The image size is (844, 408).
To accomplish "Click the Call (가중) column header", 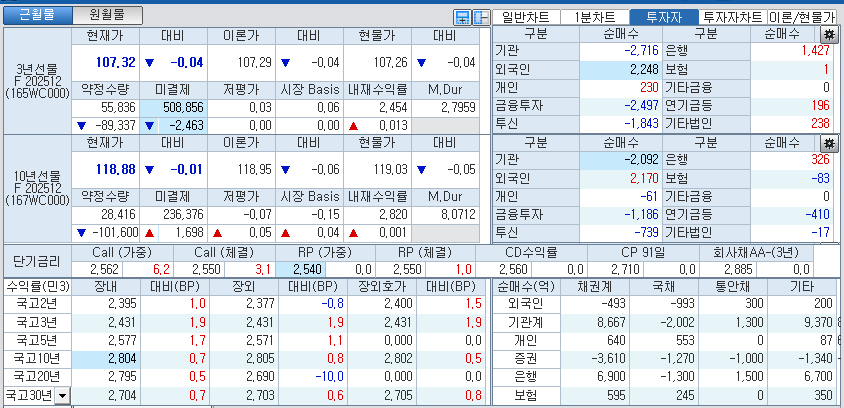I will 122,252.
